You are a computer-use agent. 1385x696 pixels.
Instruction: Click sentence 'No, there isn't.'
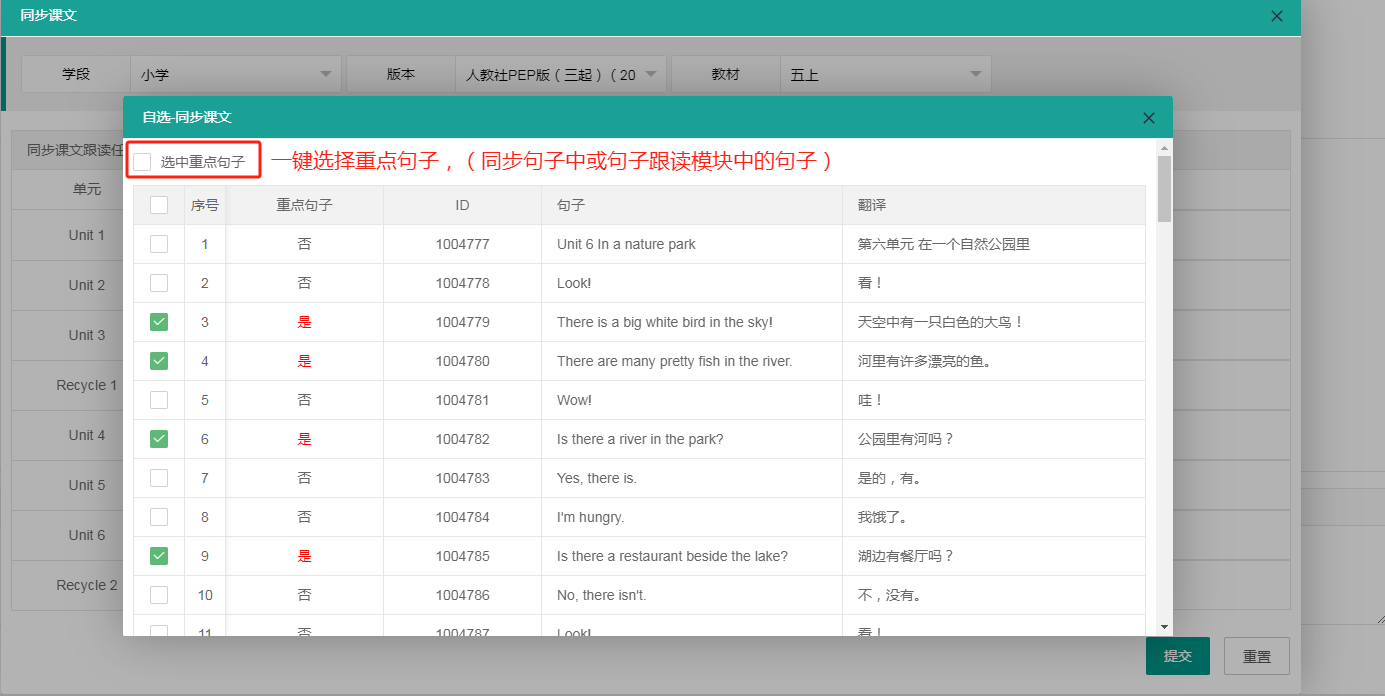point(602,595)
